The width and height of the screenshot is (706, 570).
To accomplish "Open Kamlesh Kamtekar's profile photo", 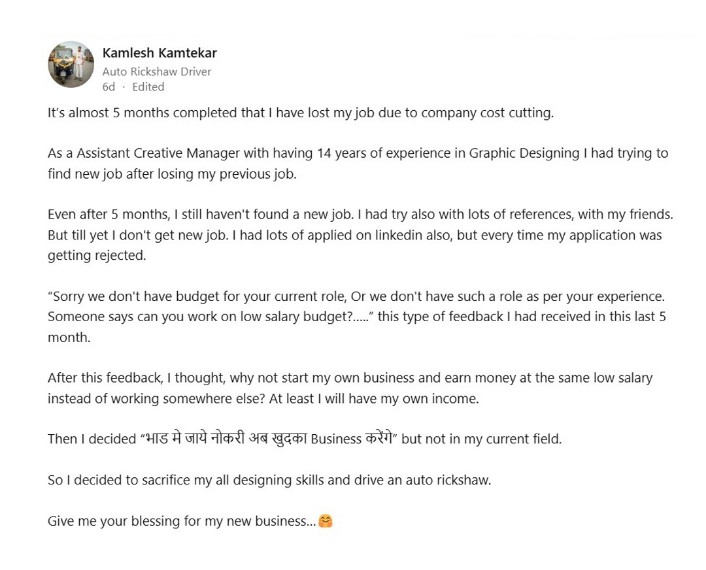I will (71, 64).
